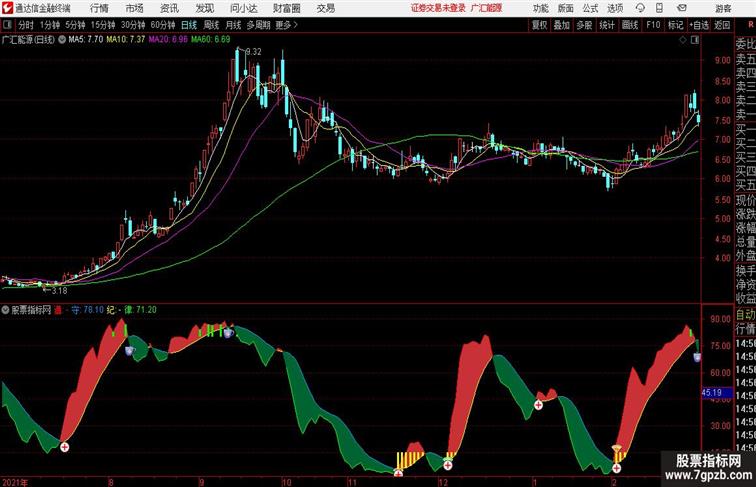Toggle the side panel icon at chart top right

tap(695, 40)
